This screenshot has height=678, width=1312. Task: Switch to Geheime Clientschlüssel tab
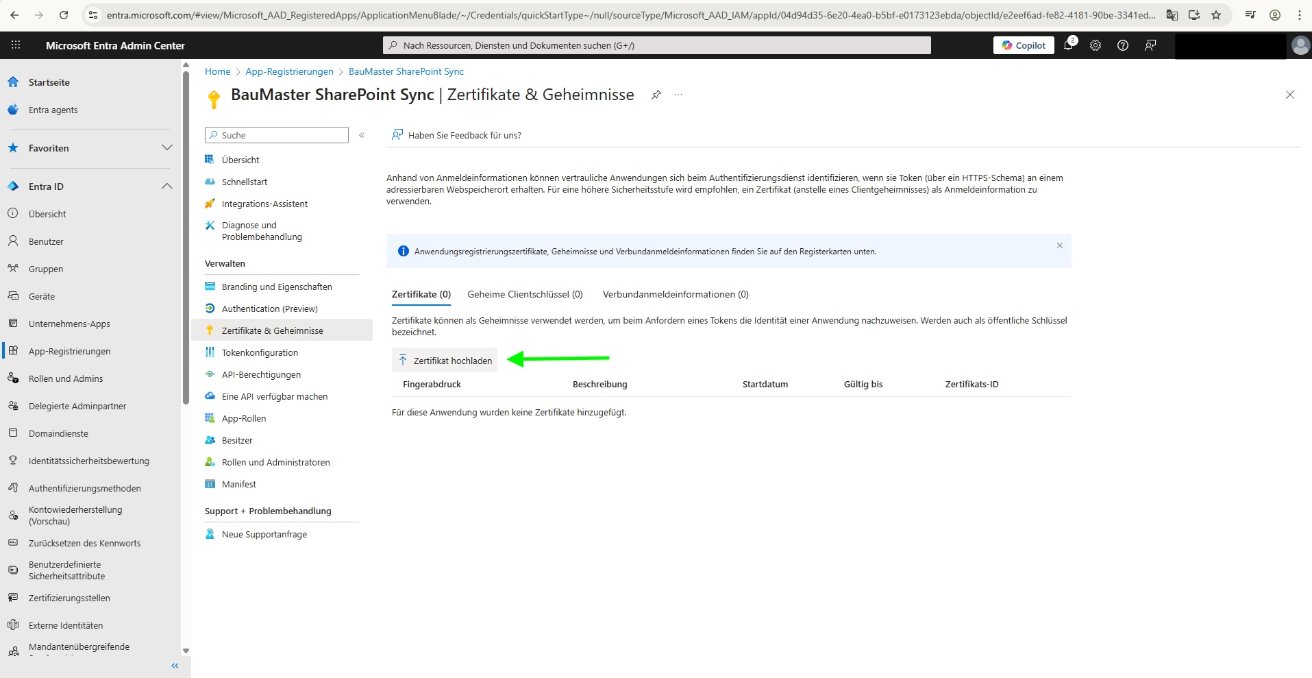pyautogui.click(x=525, y=294)
